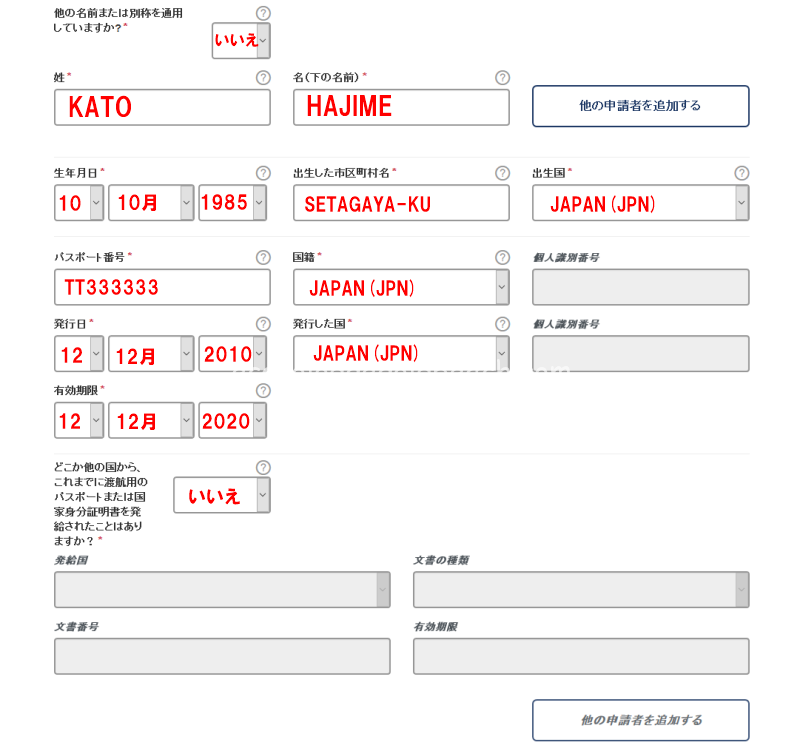Viewport: 800px width, 748px height.
Task: Open expiry year 2020 dropdown
Action: tap(232, 420)
